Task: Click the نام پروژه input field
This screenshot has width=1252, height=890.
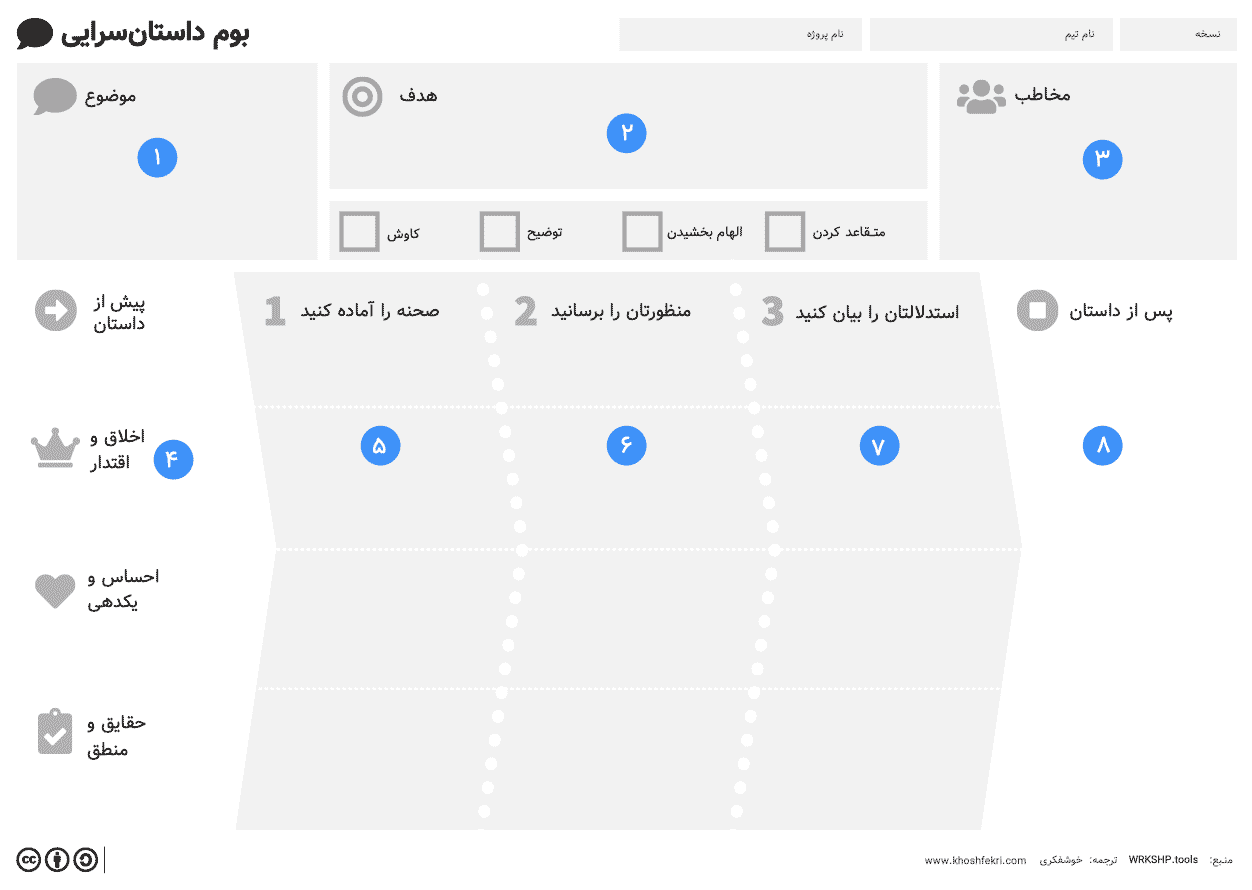Action: coord(741,34)
